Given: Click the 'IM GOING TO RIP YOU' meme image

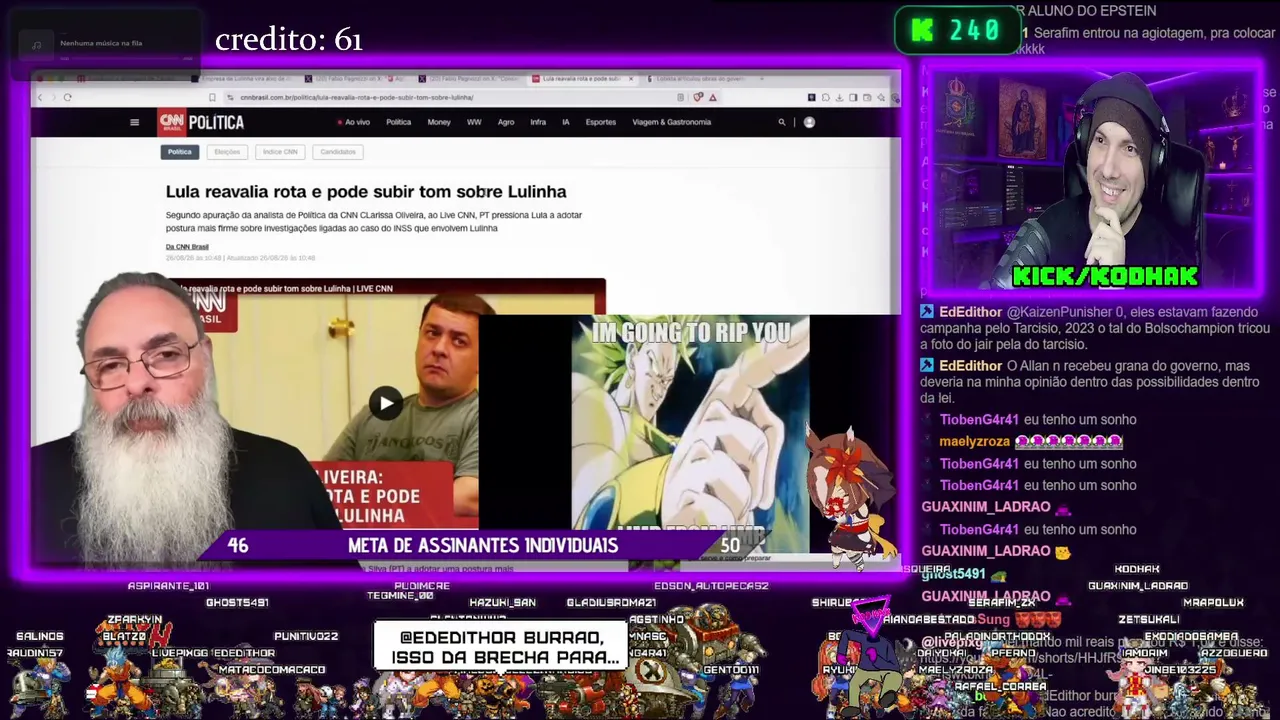Looking at the screenshot, I should 690,432.
